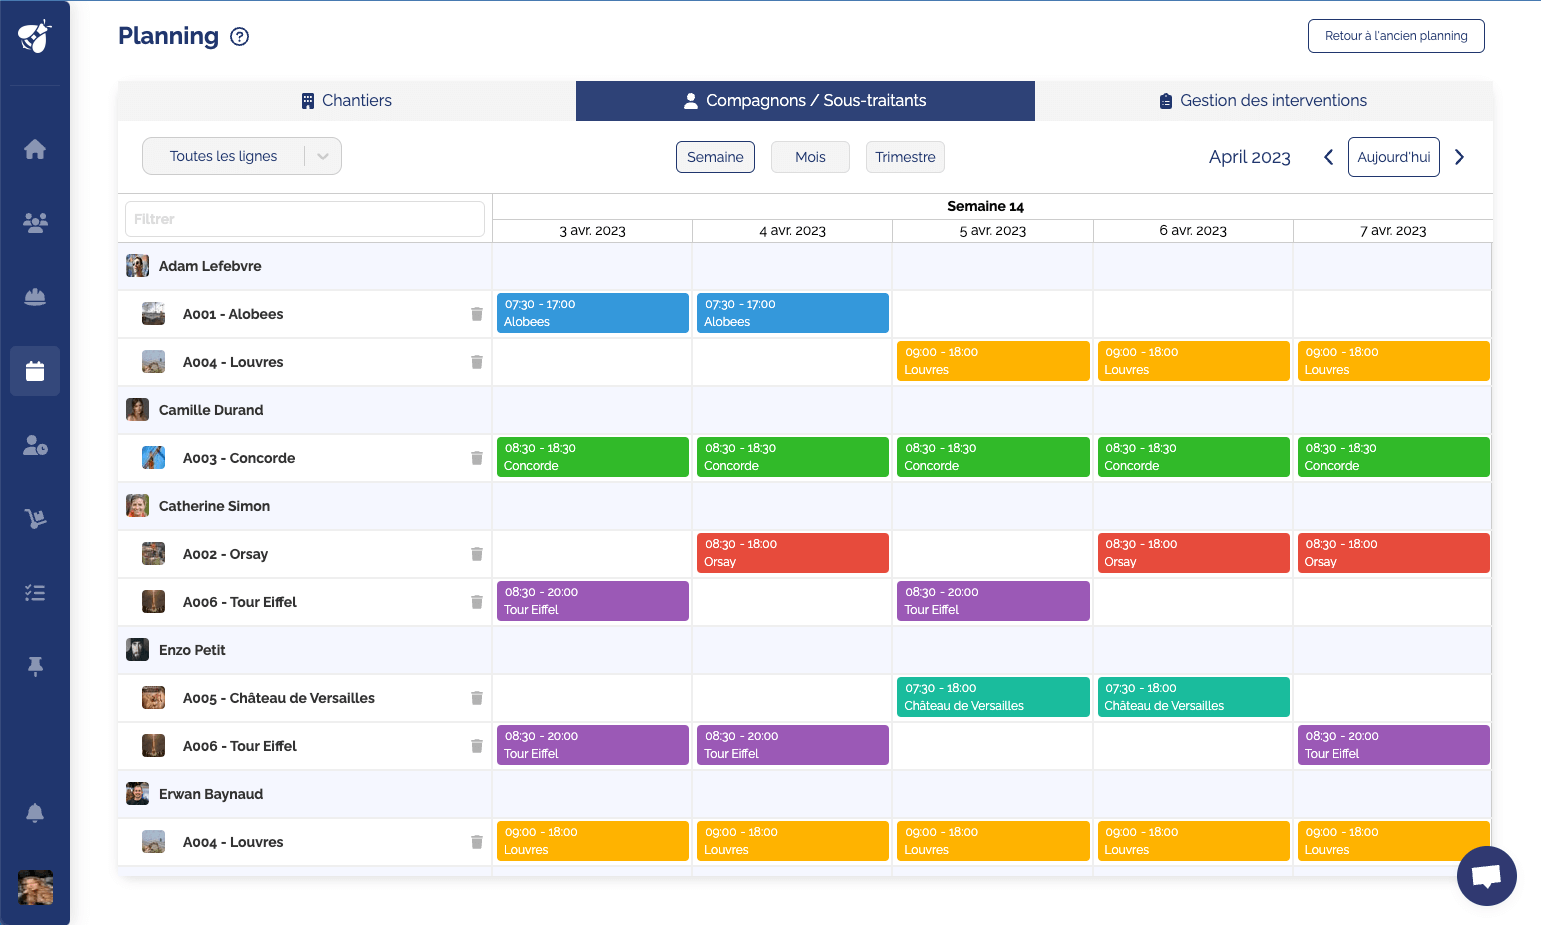Click the Filtrer input field
Image resolution: width=1541 pixels, height=925 pixels.
click(305, 219)
